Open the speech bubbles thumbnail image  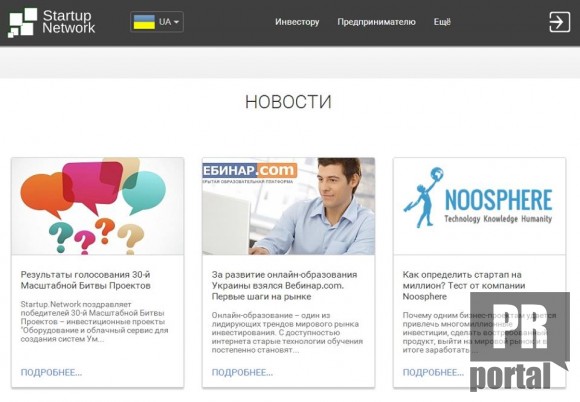[98, 206]
